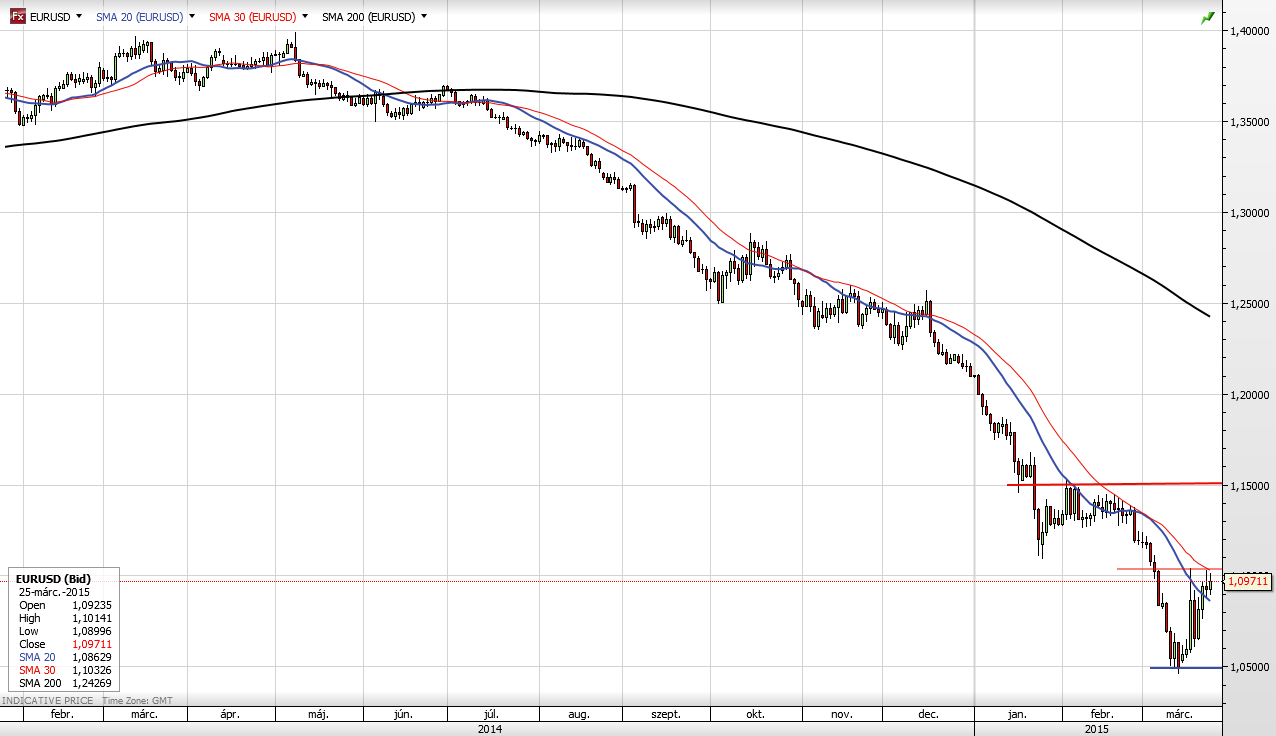This screenshot has height=736, width=1276.
Task: Open the SMA 20 (EURUSD) dropdown arrow
Action: point(191,17)
